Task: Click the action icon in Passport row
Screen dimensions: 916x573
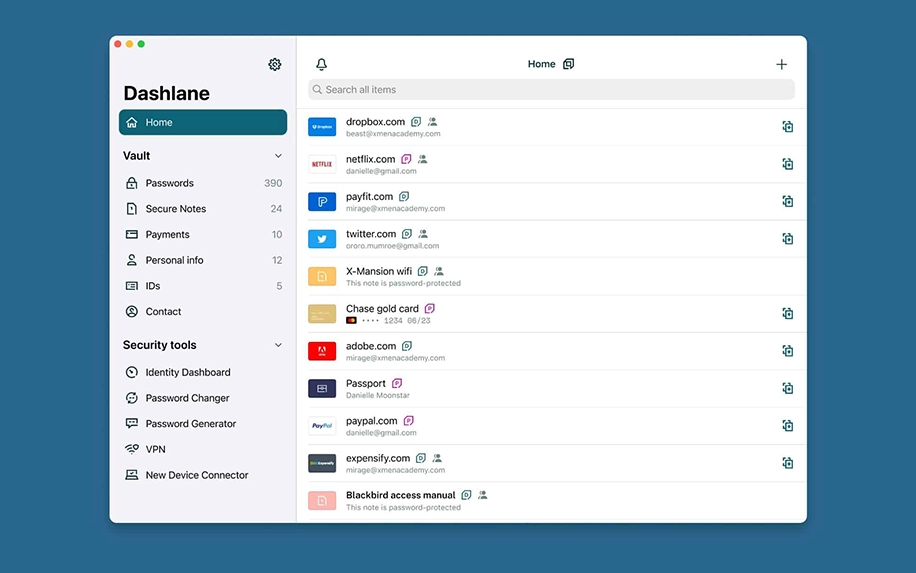Action: click(787, 388)
